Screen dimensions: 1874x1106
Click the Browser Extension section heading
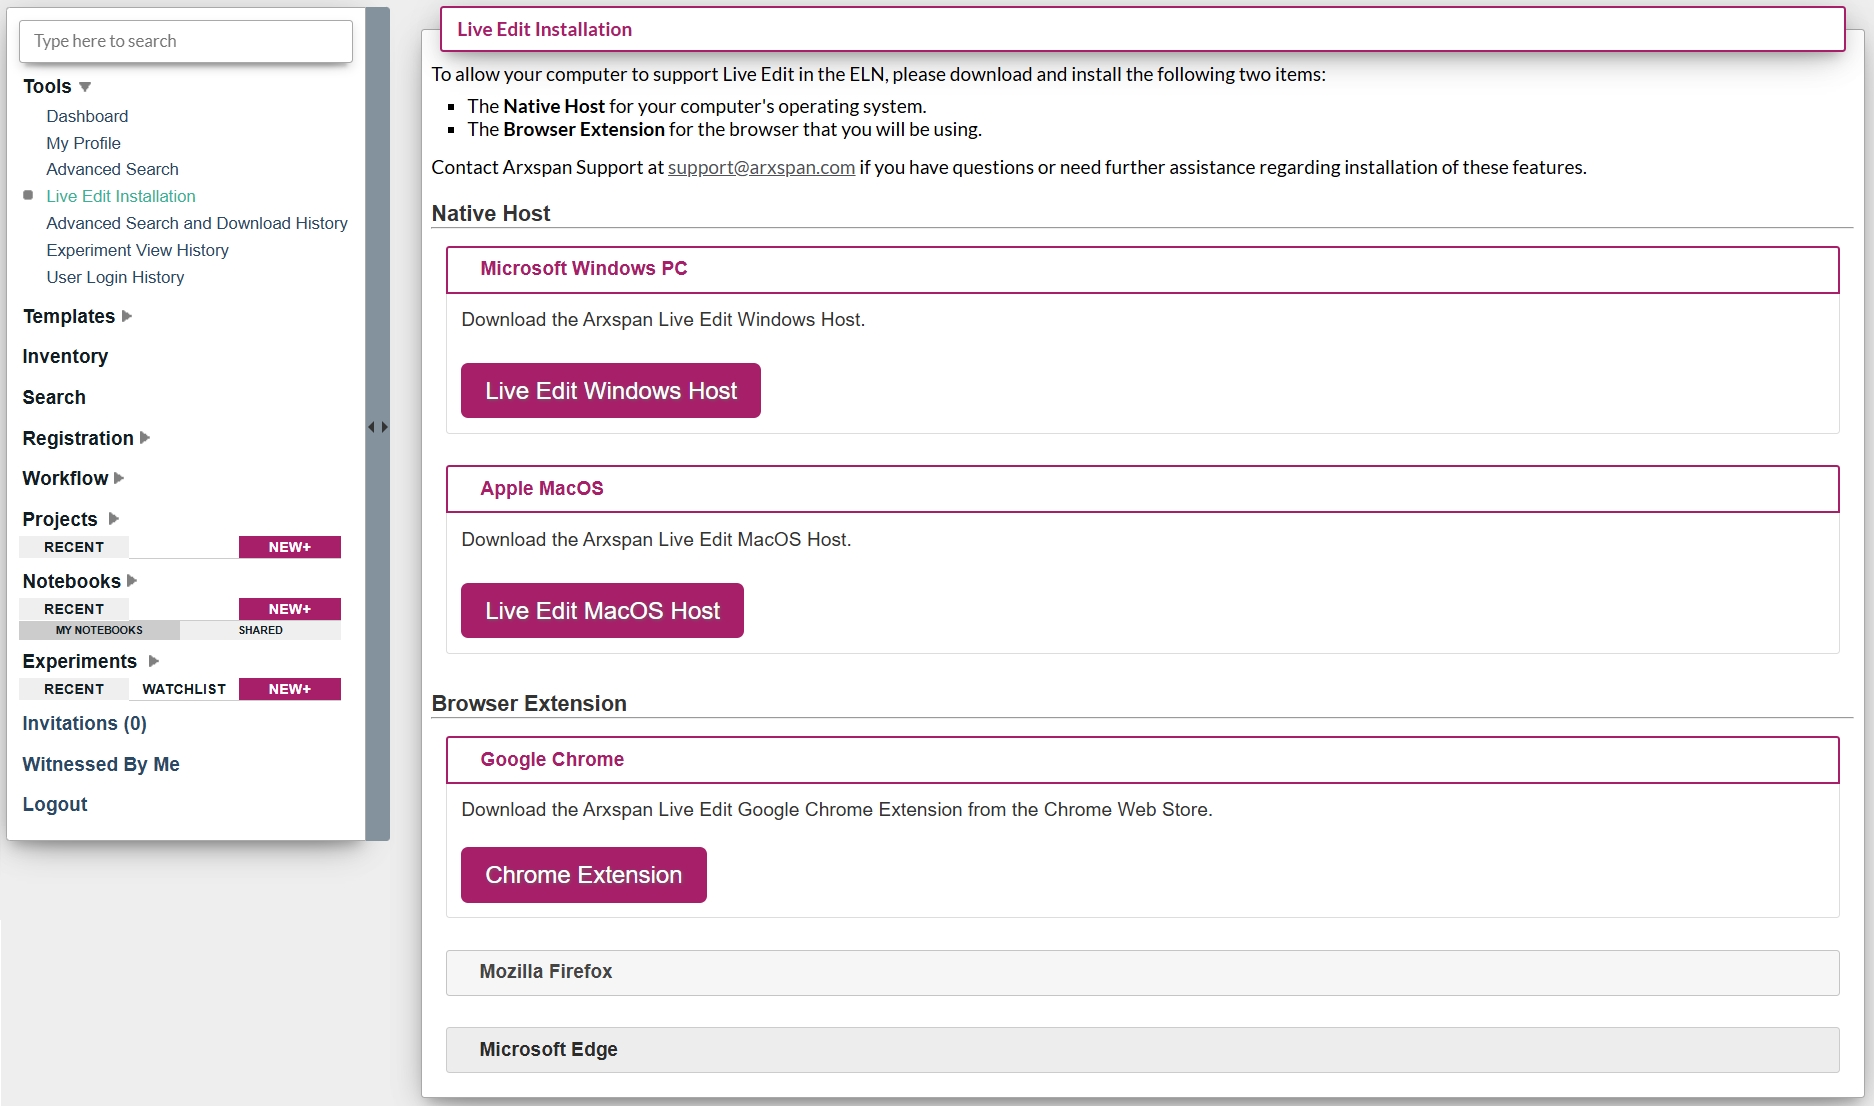click(529, 704)
